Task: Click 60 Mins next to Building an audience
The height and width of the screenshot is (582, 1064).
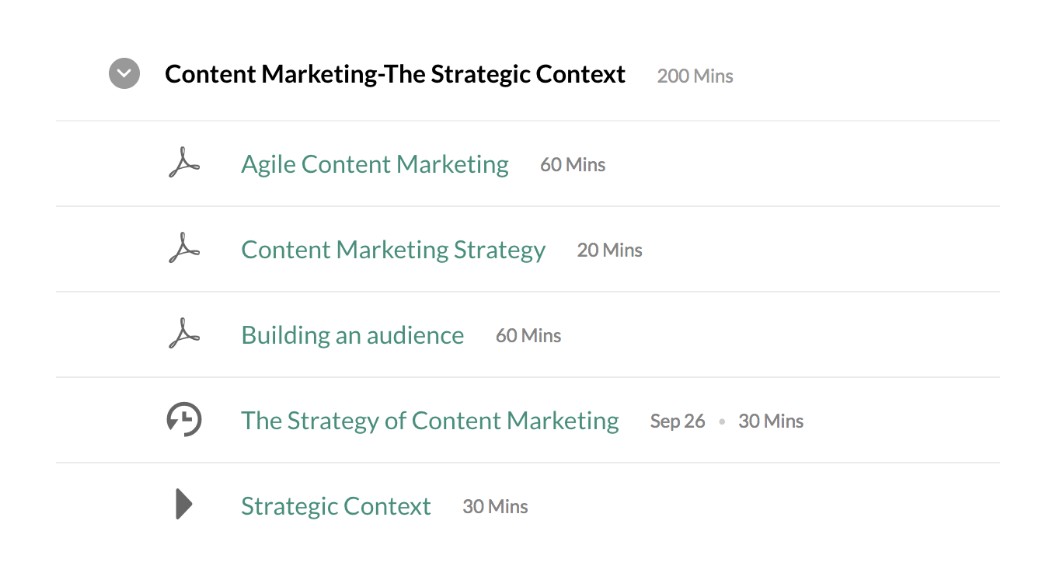Action: tap(528, 336)
